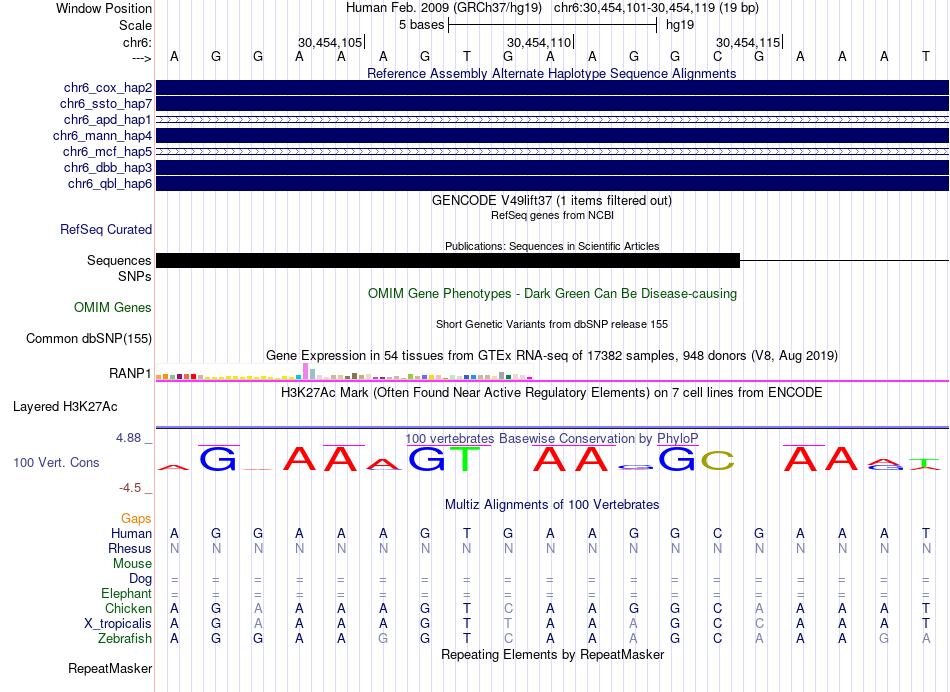Screen dimensions: 950x692
Task: Click the GENCODE V49lift37 track title
Action: tap(552, 201)
